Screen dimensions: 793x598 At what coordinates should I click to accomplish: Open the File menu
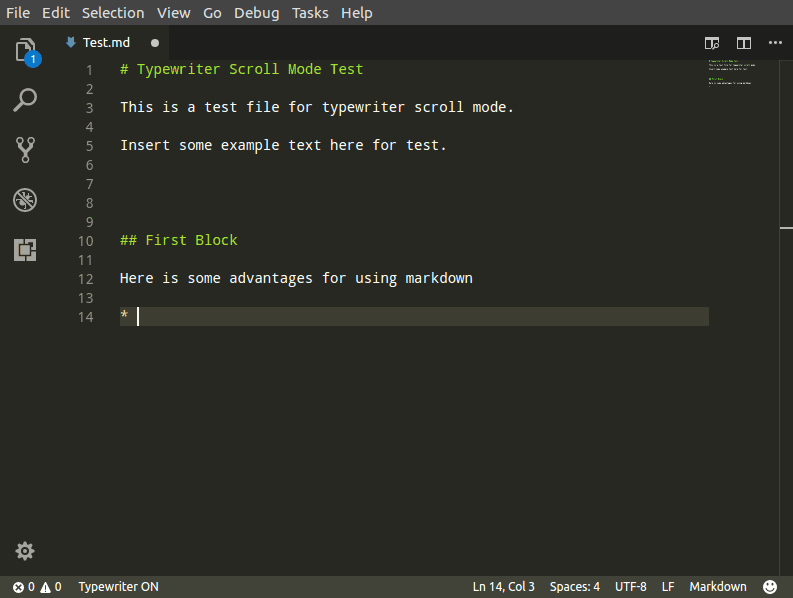tap(18, 13)
